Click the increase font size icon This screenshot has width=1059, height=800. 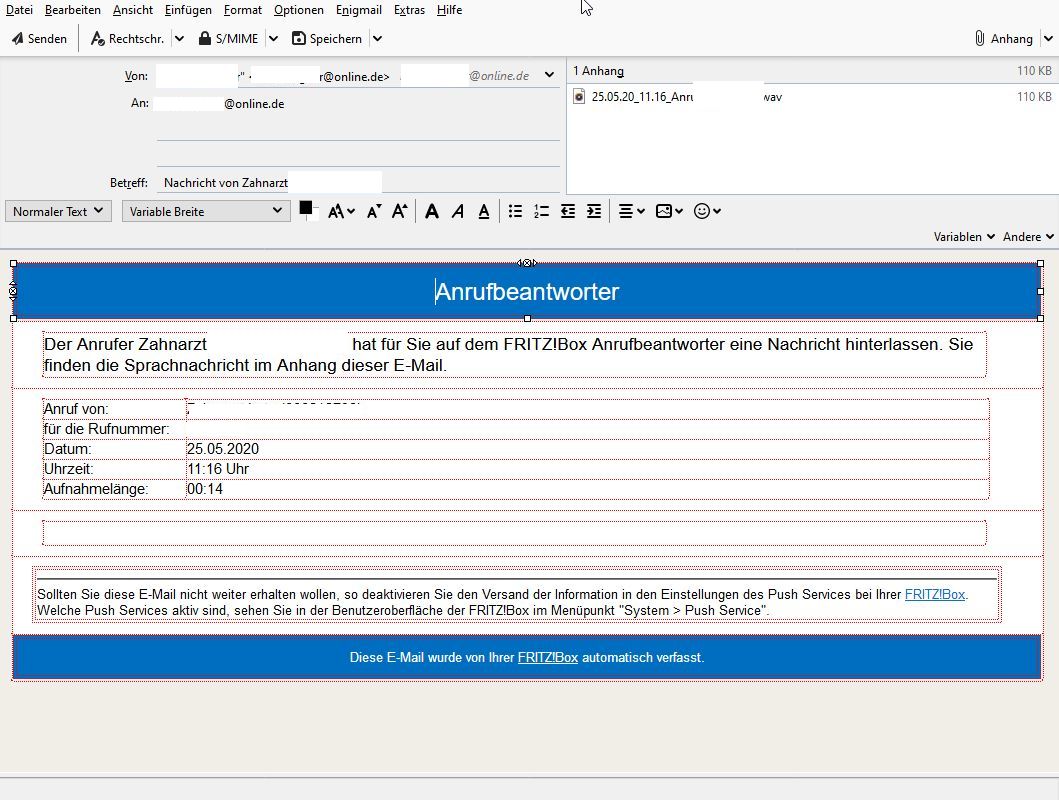(x=400, y=211)
